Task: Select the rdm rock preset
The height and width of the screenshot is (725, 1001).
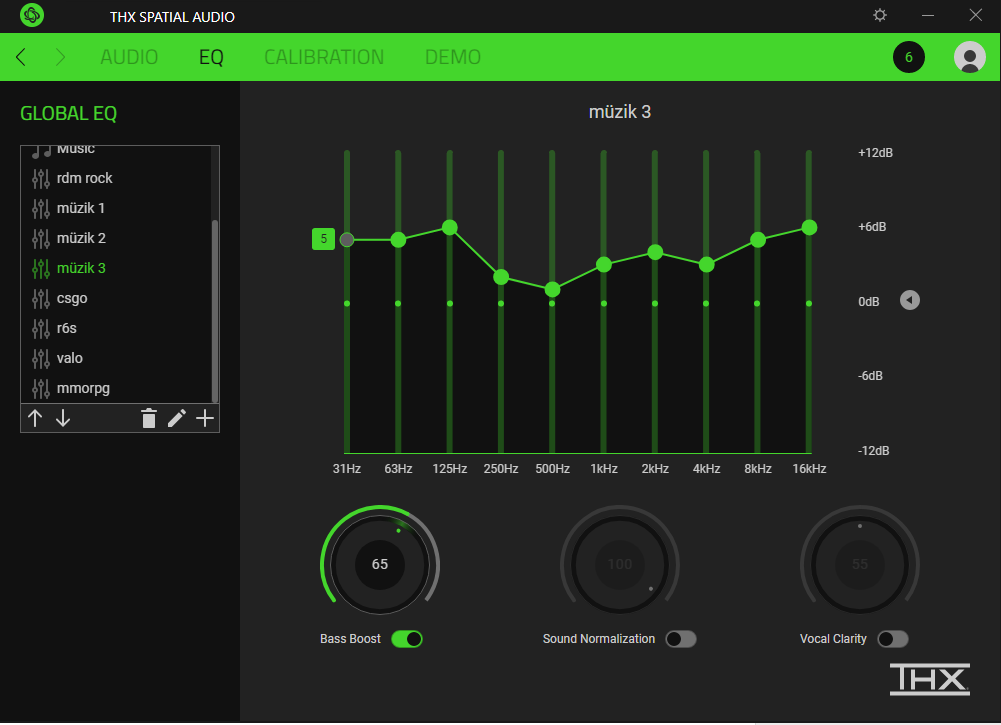Action: [x=116, y=178]
